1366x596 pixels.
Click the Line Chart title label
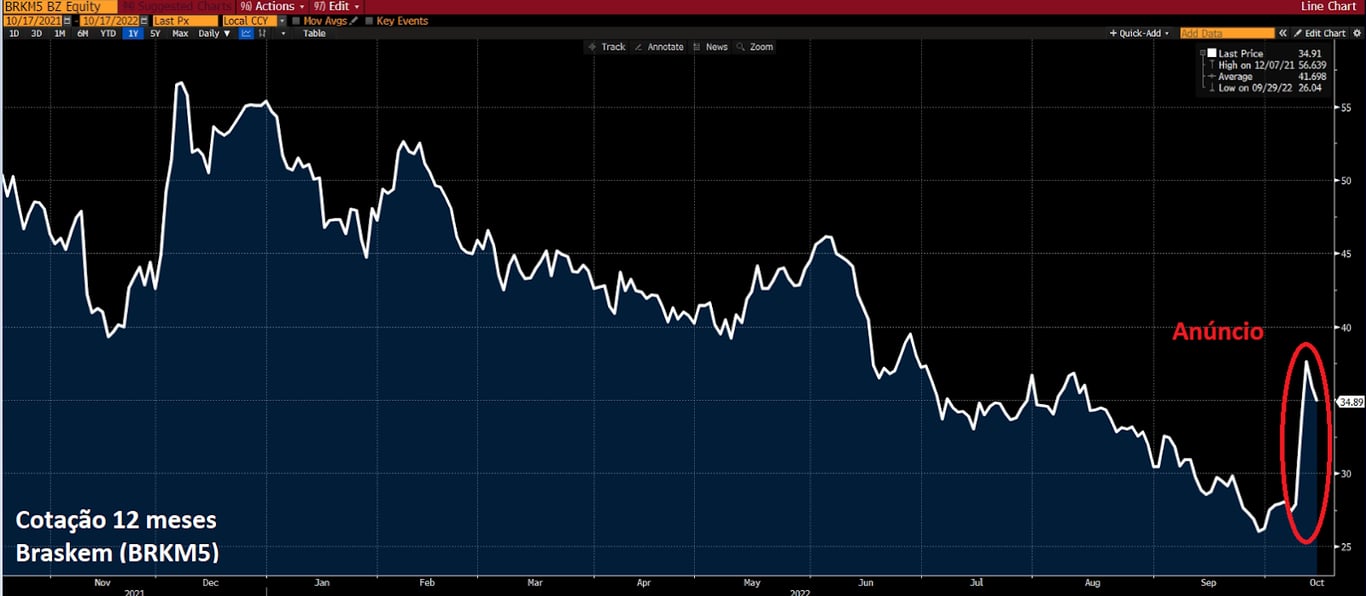(1329, 6)
